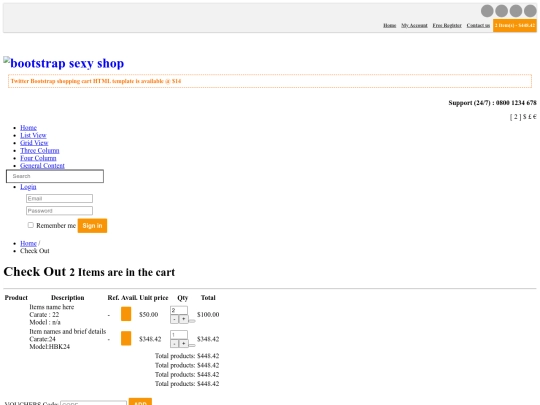Remove the $100.00 total item from cart

[192, 321]
